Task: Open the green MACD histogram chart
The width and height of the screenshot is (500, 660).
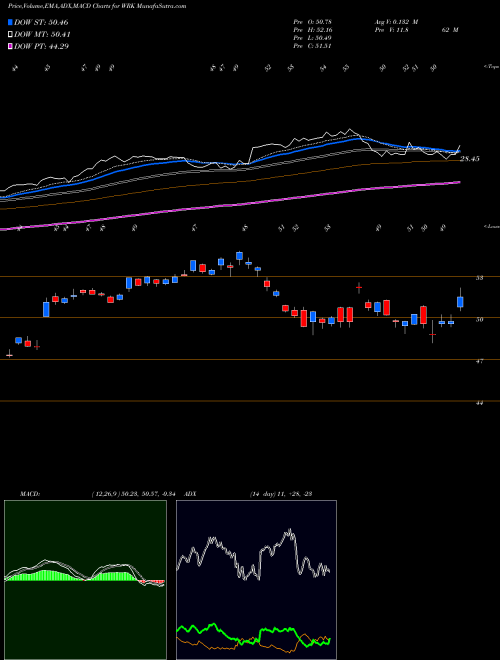Action: coord(85,580)
